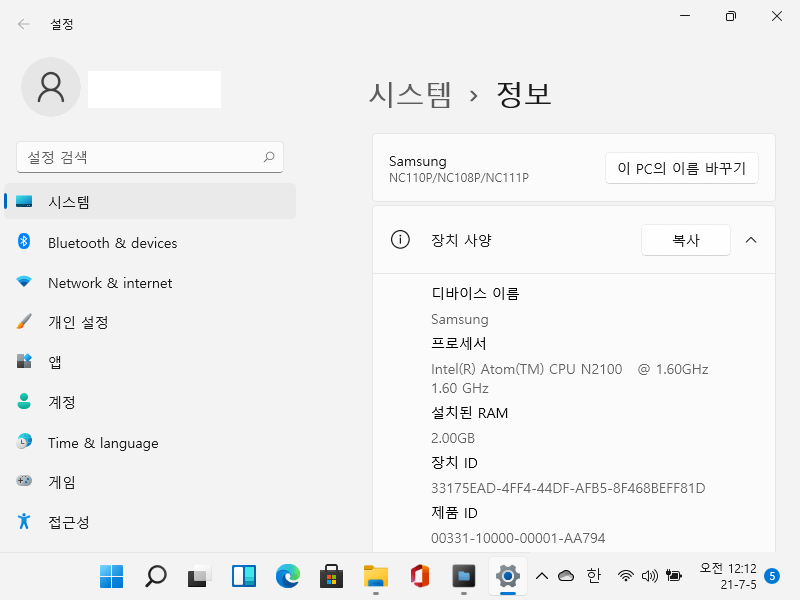
Task: Open the user account avatar
Action: point(51,87)
